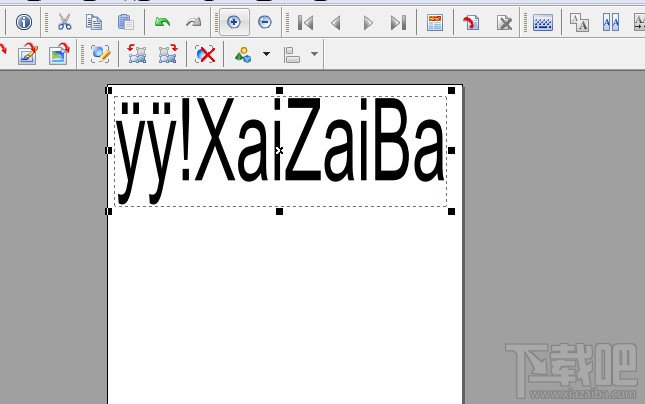The image size is (645, 404).
Task: Open dropdown arrow beside the shapes icon
Action: (x=267, y=54)
